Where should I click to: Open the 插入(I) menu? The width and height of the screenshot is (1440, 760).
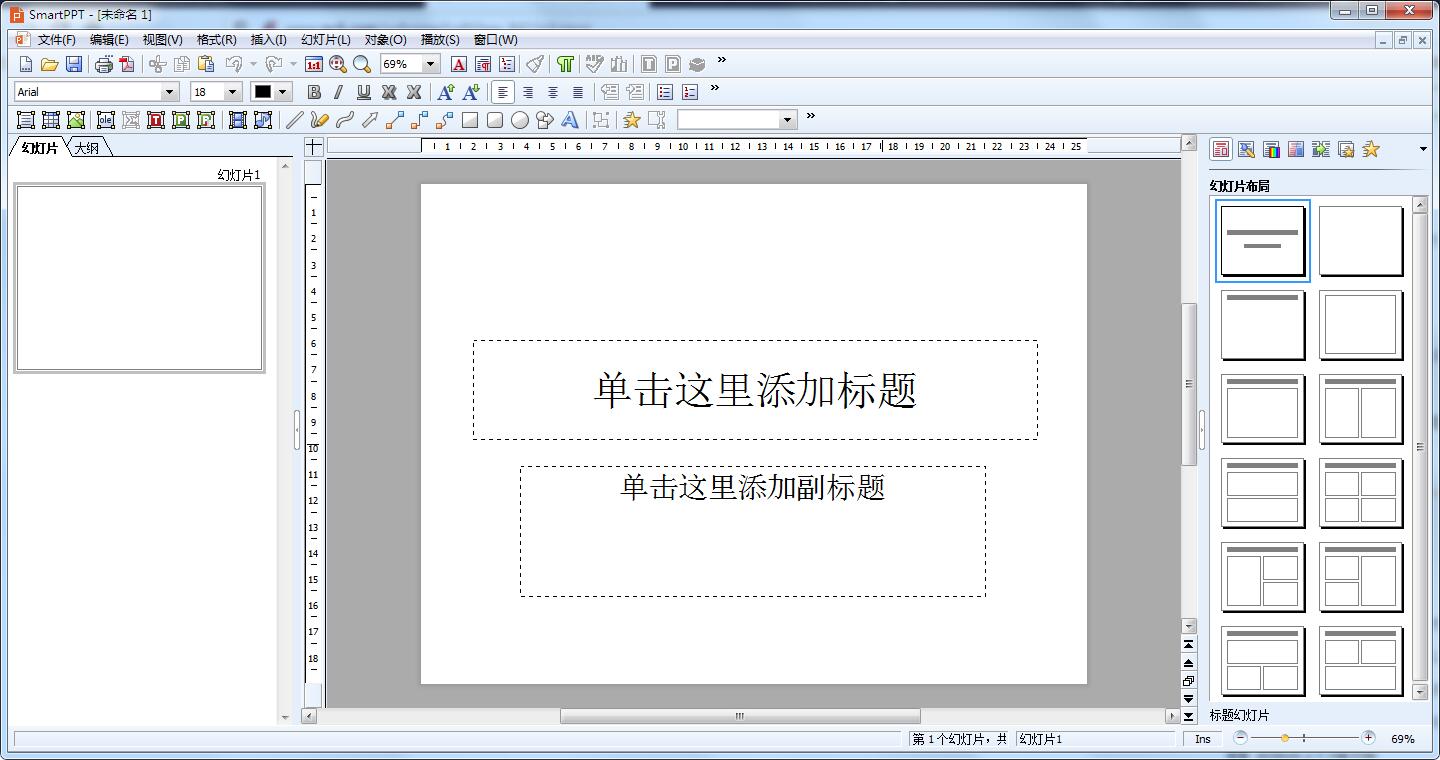pyautogui.click(x=270, y=40)
